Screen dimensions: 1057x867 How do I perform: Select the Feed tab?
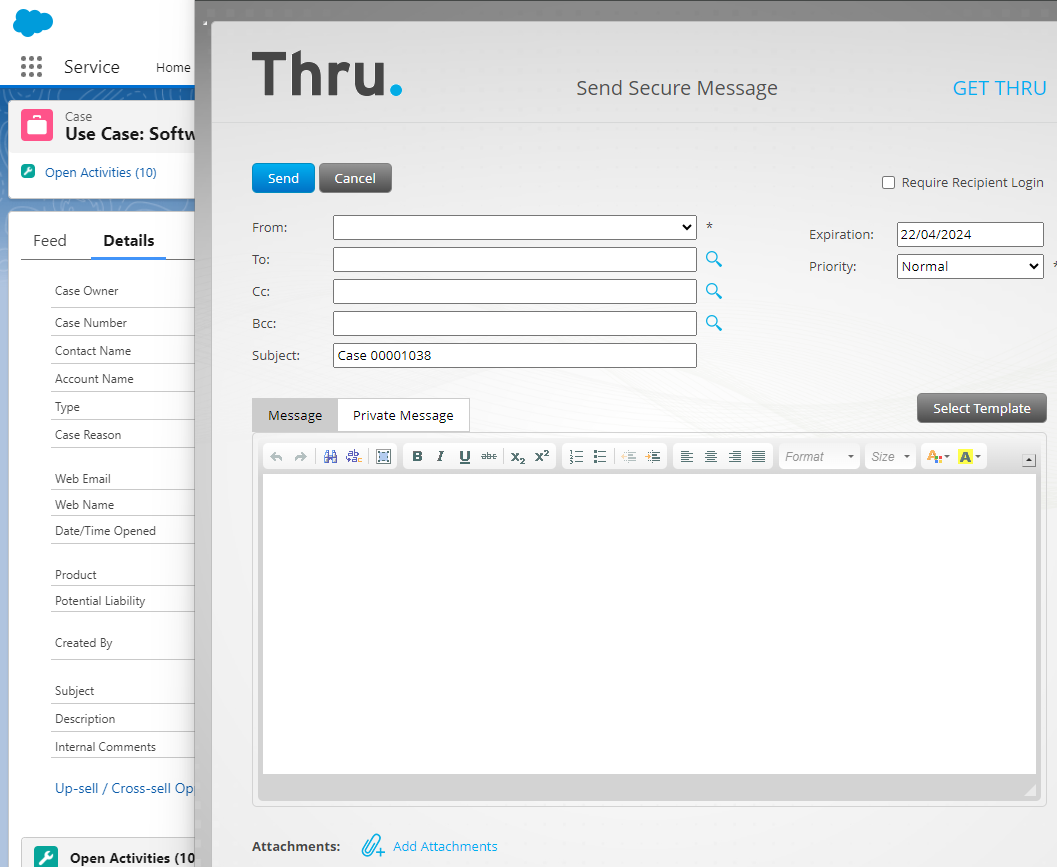click(x=50, y=241)
